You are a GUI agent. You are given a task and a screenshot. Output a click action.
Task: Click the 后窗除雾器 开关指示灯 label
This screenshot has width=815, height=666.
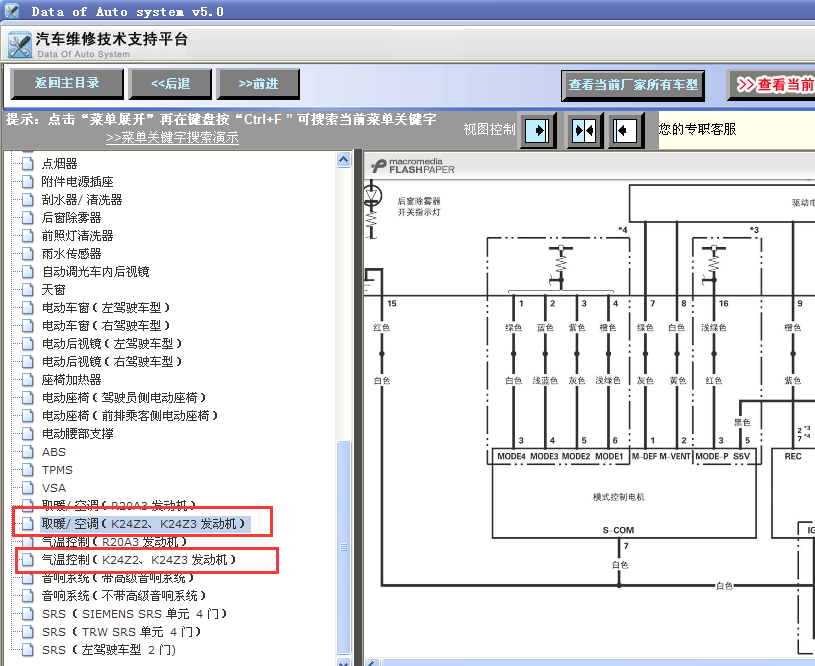tap(419, 206)
